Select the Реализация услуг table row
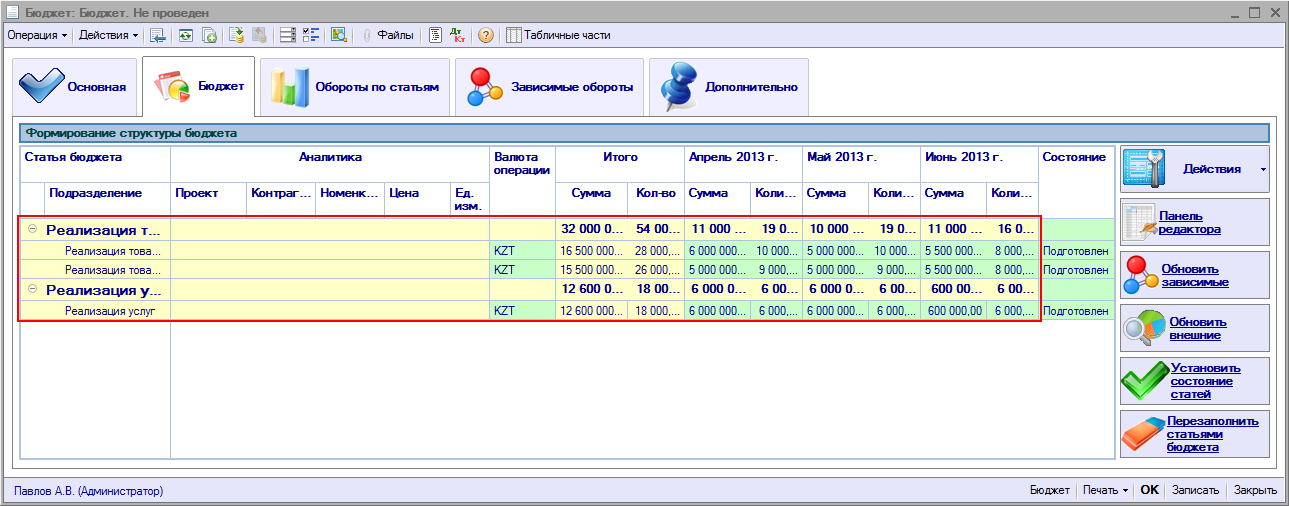This screenshot has height=506, width=1289. pyautogui.click(x=110, y=311)
